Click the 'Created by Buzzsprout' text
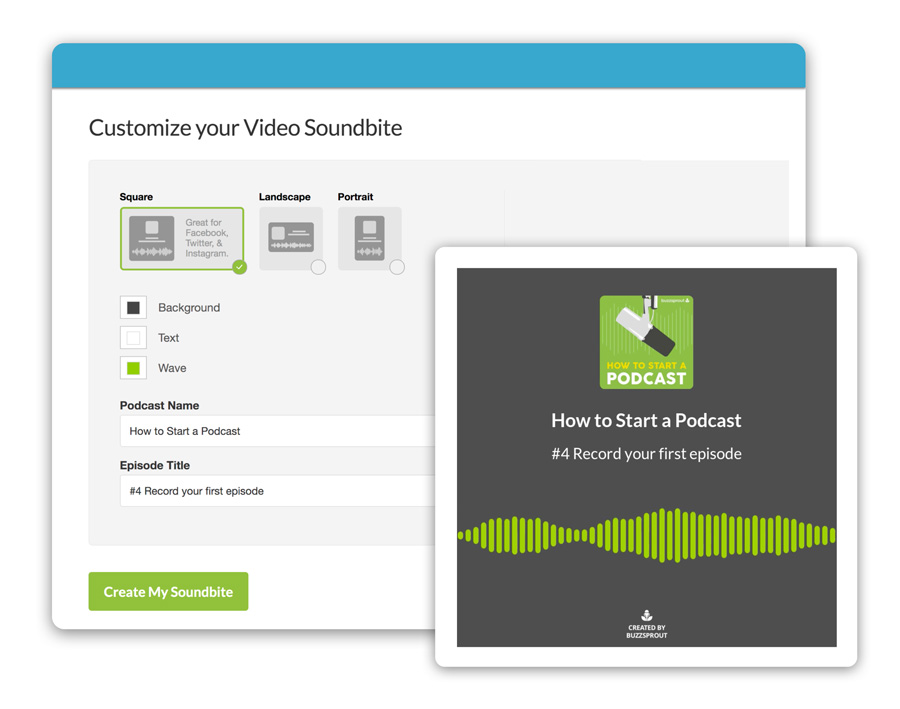 pos(646,631)
